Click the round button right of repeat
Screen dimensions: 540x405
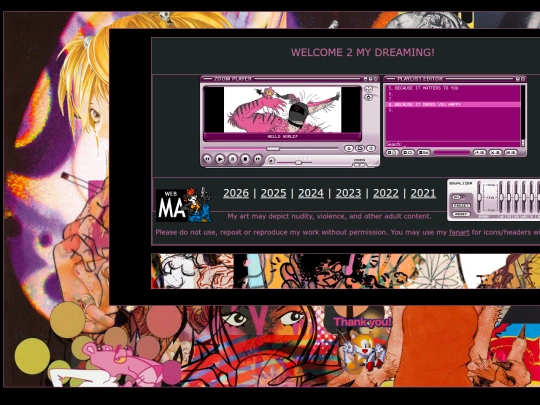(x=371, y=148)
